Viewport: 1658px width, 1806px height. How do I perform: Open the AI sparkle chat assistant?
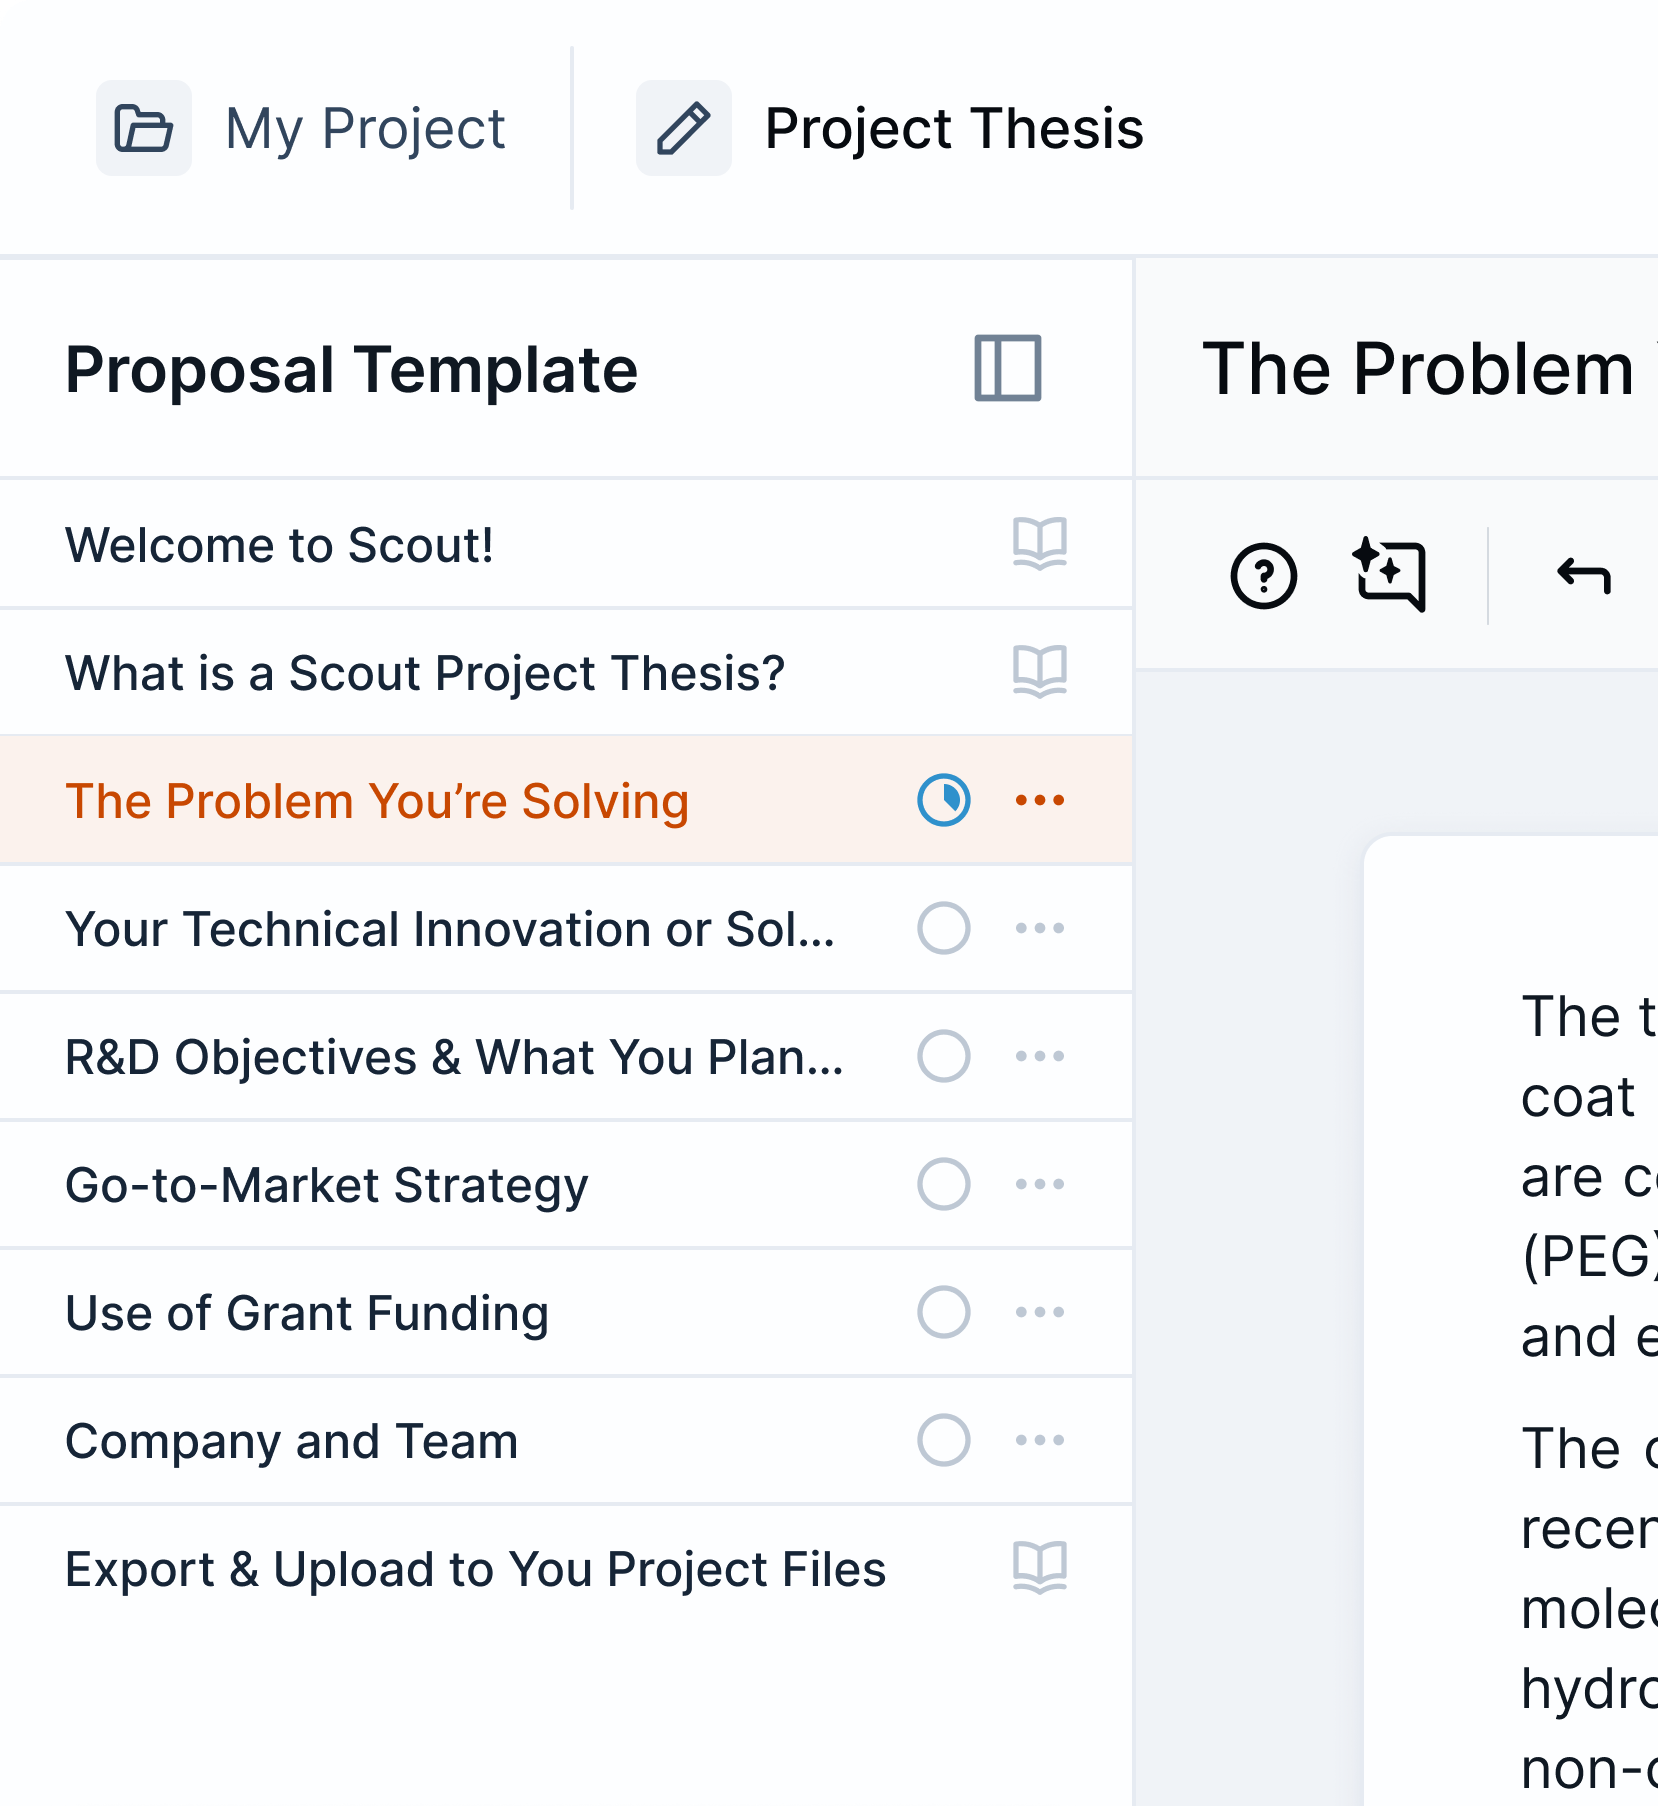click(1390, 574)
